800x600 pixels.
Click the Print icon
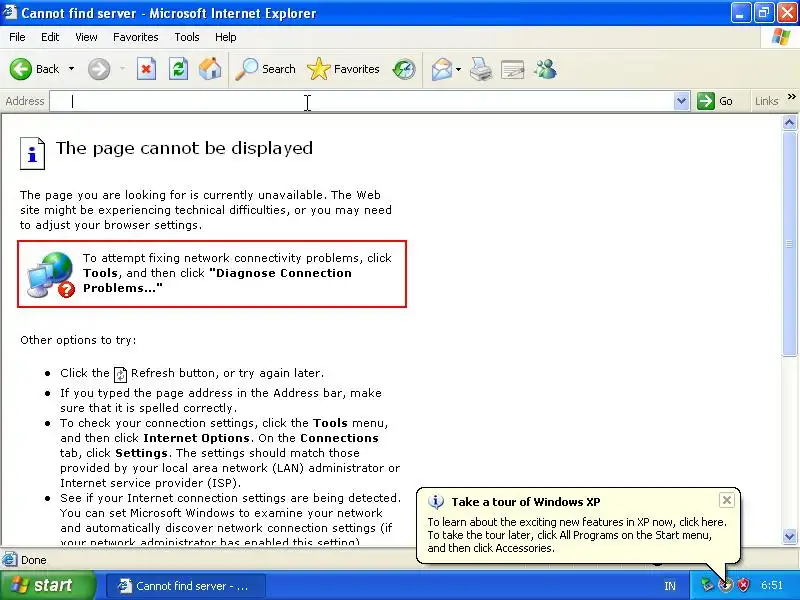[x=481, y=69]
